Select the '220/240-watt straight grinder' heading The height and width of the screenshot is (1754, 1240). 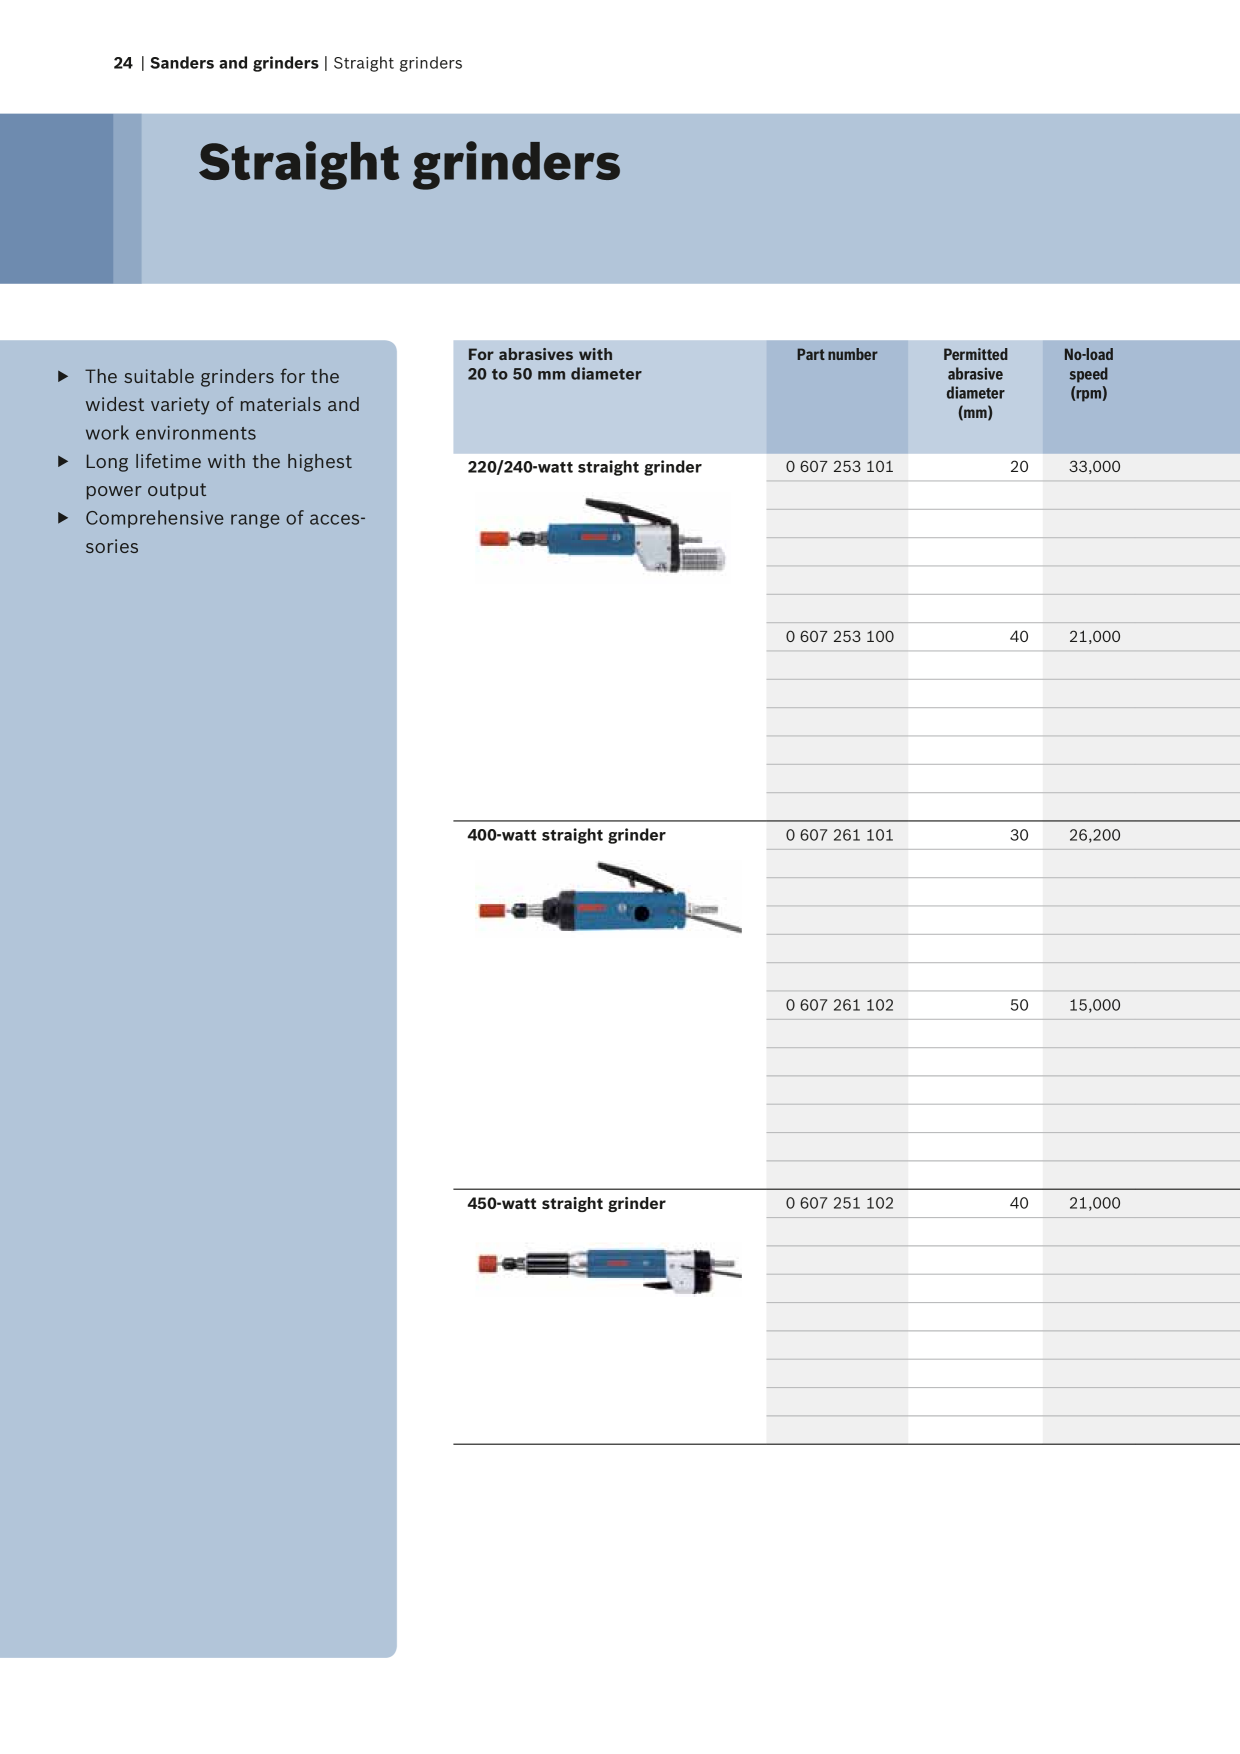[584, 467]
